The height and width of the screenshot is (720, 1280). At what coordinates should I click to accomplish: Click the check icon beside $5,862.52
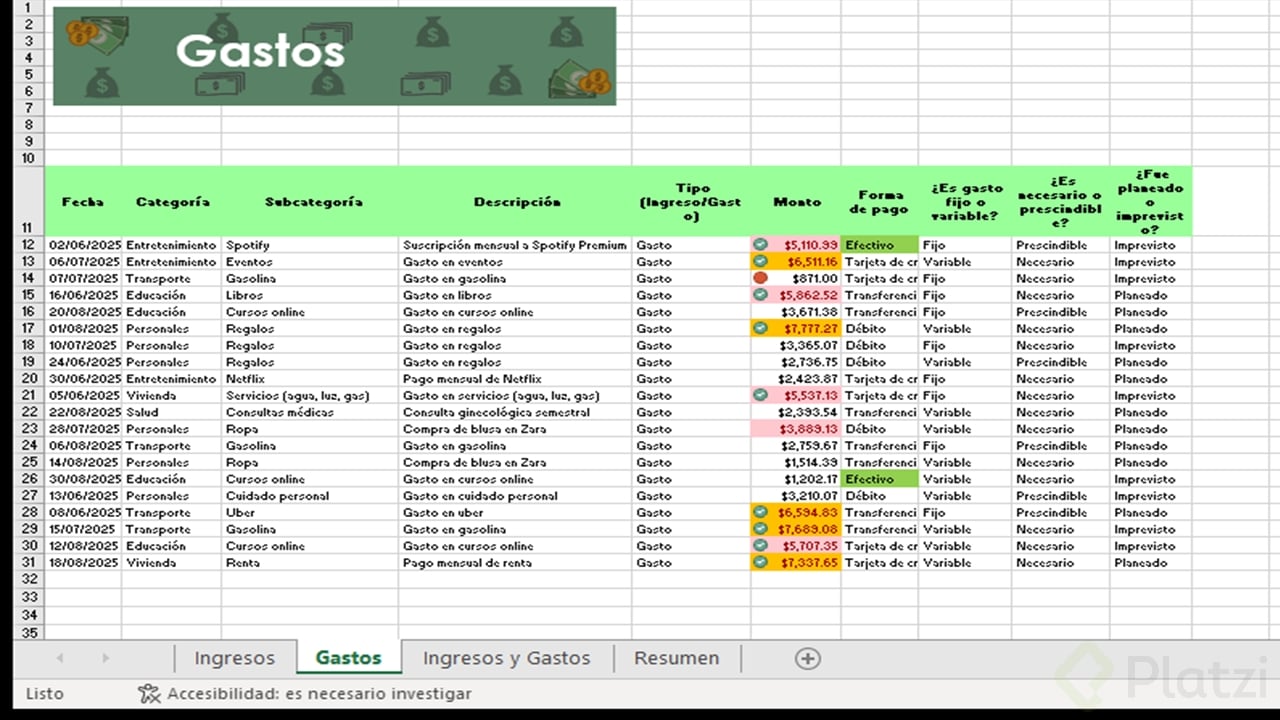tap(760, 295)
